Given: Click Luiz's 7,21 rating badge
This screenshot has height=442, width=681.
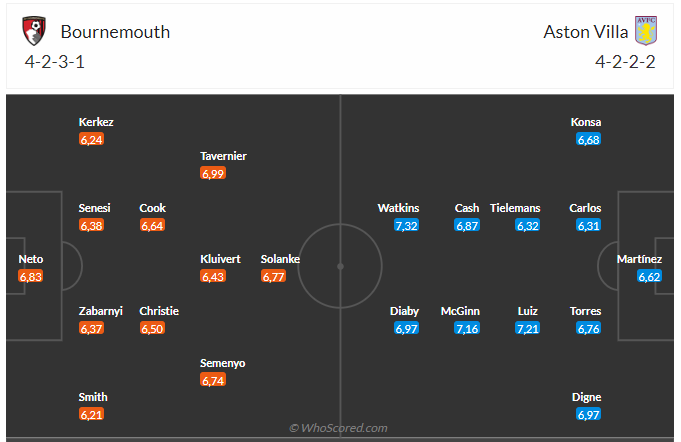Looking at the screenshot, I should (528, 329).
